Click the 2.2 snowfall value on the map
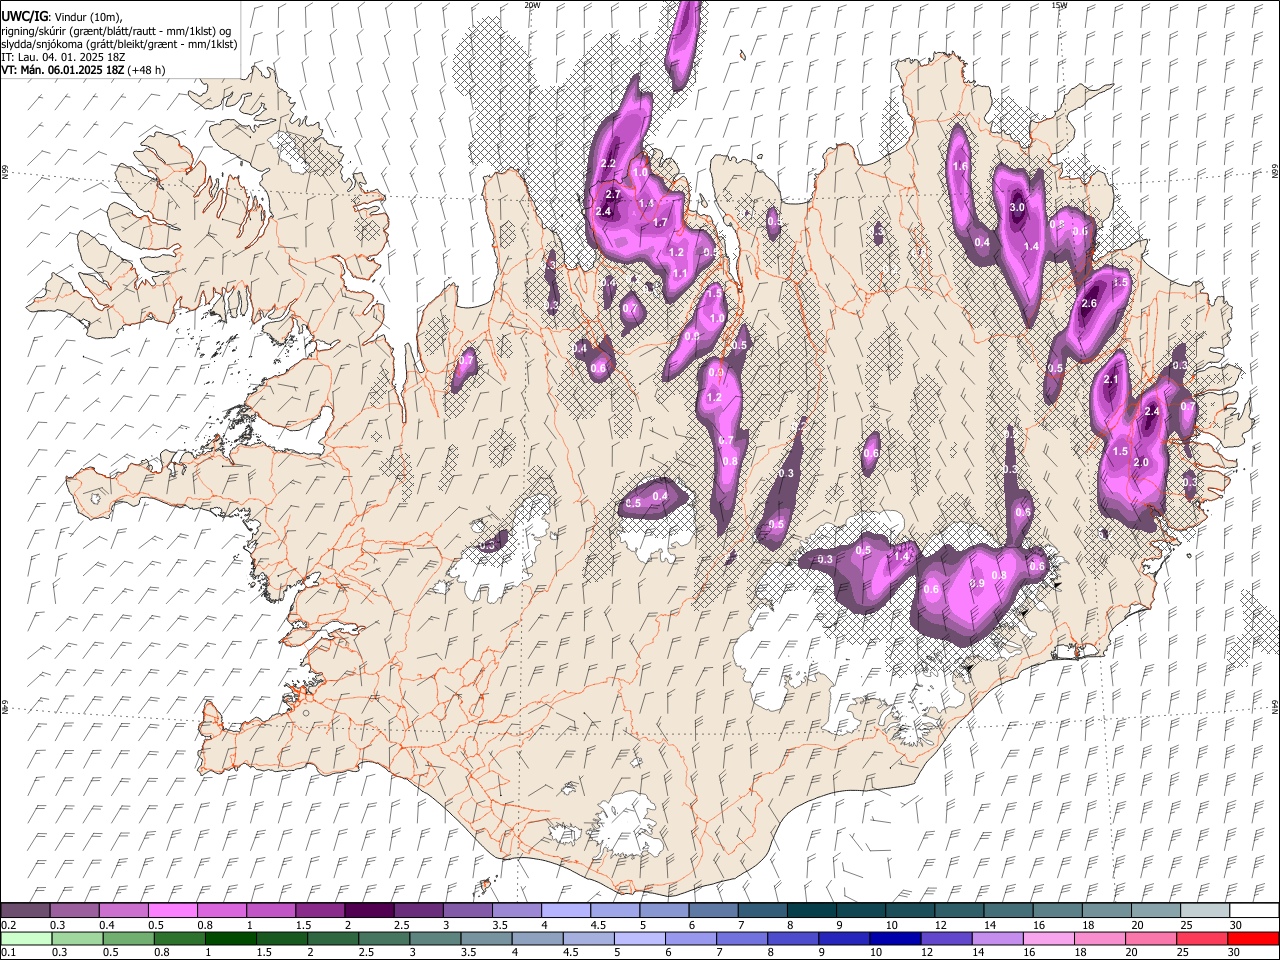 (x=607, y=164)
